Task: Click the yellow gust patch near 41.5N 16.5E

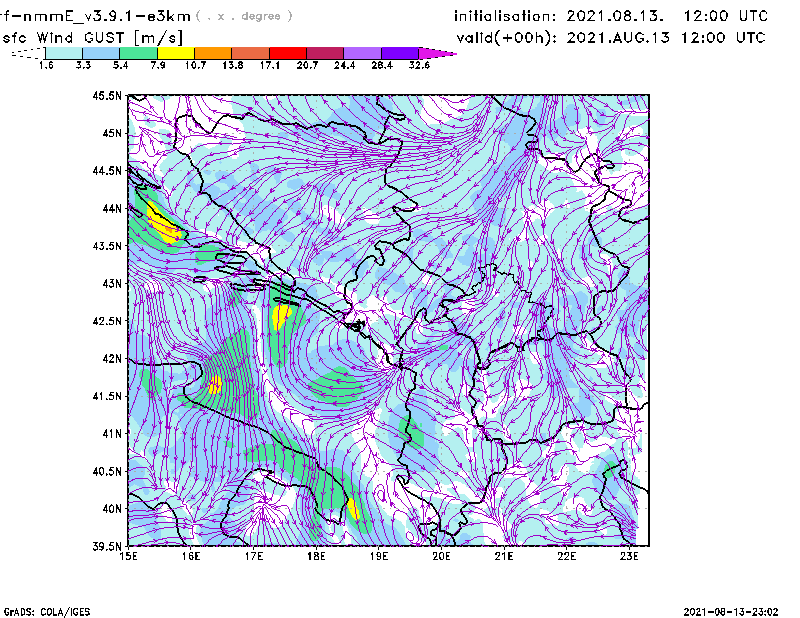Action: (215, 384)
